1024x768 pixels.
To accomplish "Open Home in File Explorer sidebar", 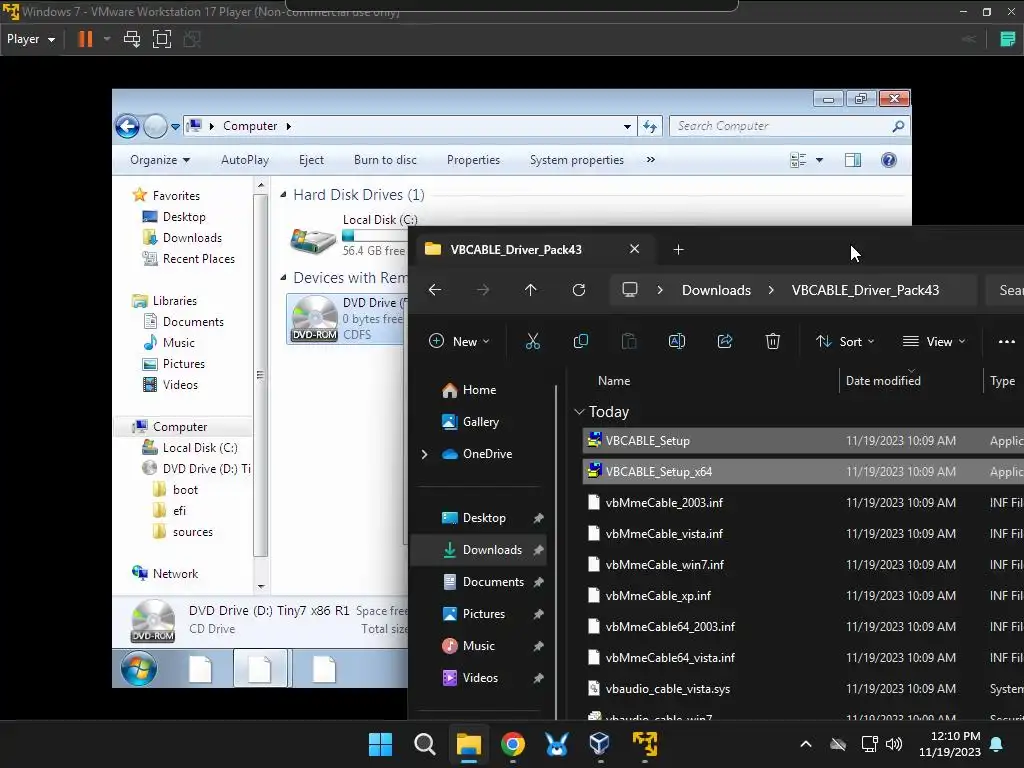I will (479, 390).
